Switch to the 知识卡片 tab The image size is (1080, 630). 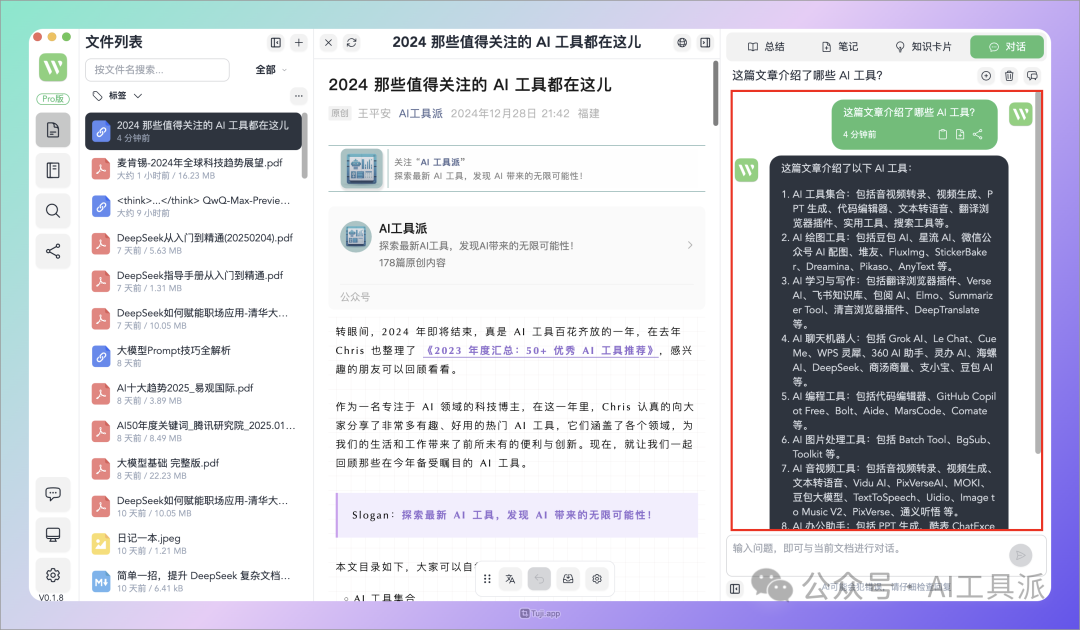923,47
